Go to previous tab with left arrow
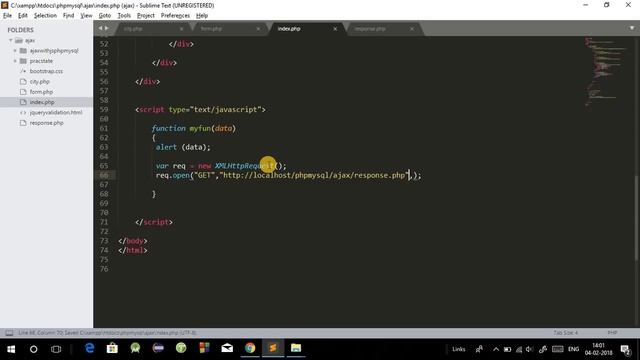 point(100,28)
